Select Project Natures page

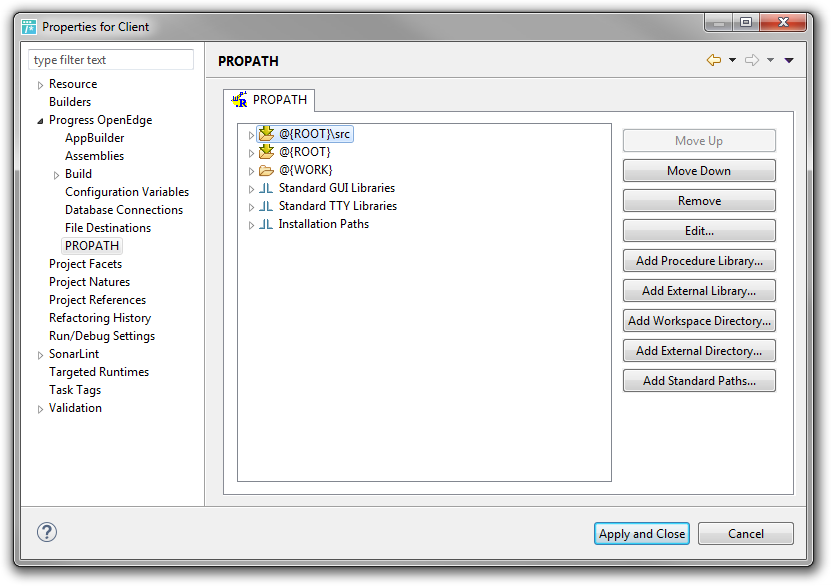click(89, 282)
